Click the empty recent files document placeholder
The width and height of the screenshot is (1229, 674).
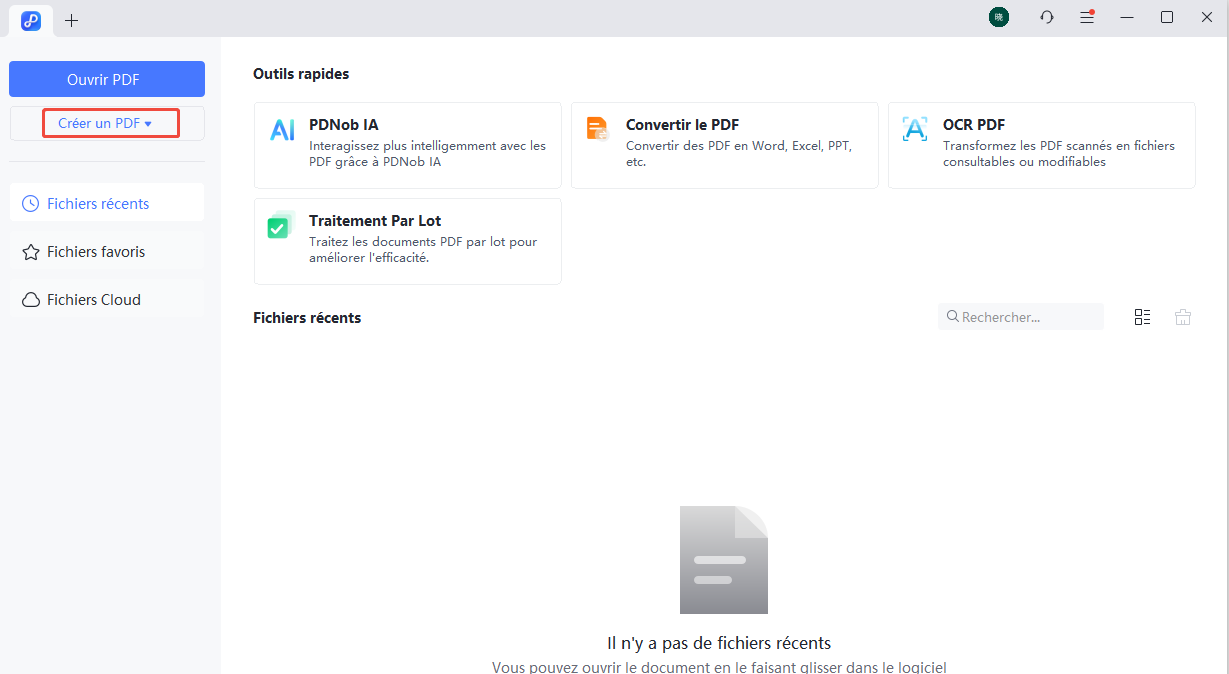723,559
